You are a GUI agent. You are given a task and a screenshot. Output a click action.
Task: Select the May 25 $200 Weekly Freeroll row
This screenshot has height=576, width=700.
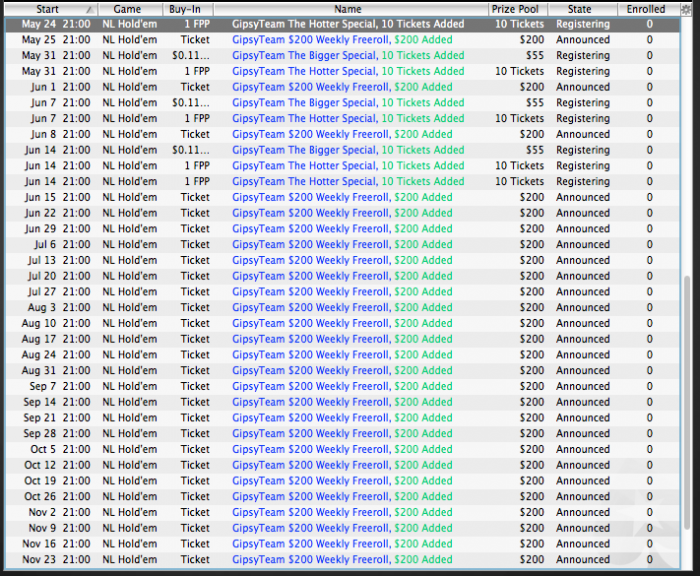coord(342,40)
